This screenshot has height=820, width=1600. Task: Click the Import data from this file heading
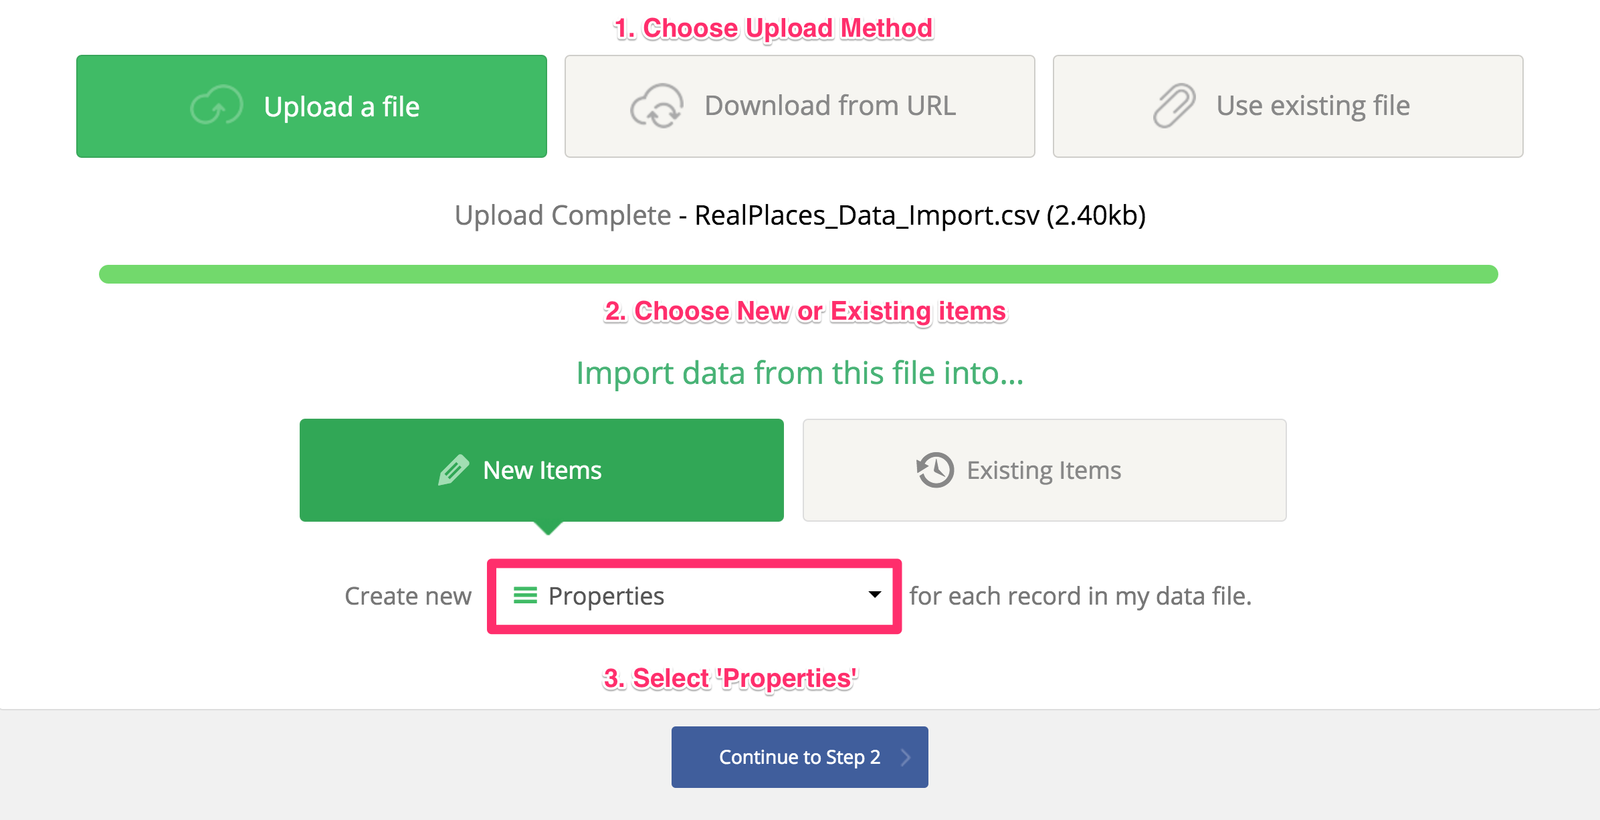pyautogui.click(x=800, y=373)
